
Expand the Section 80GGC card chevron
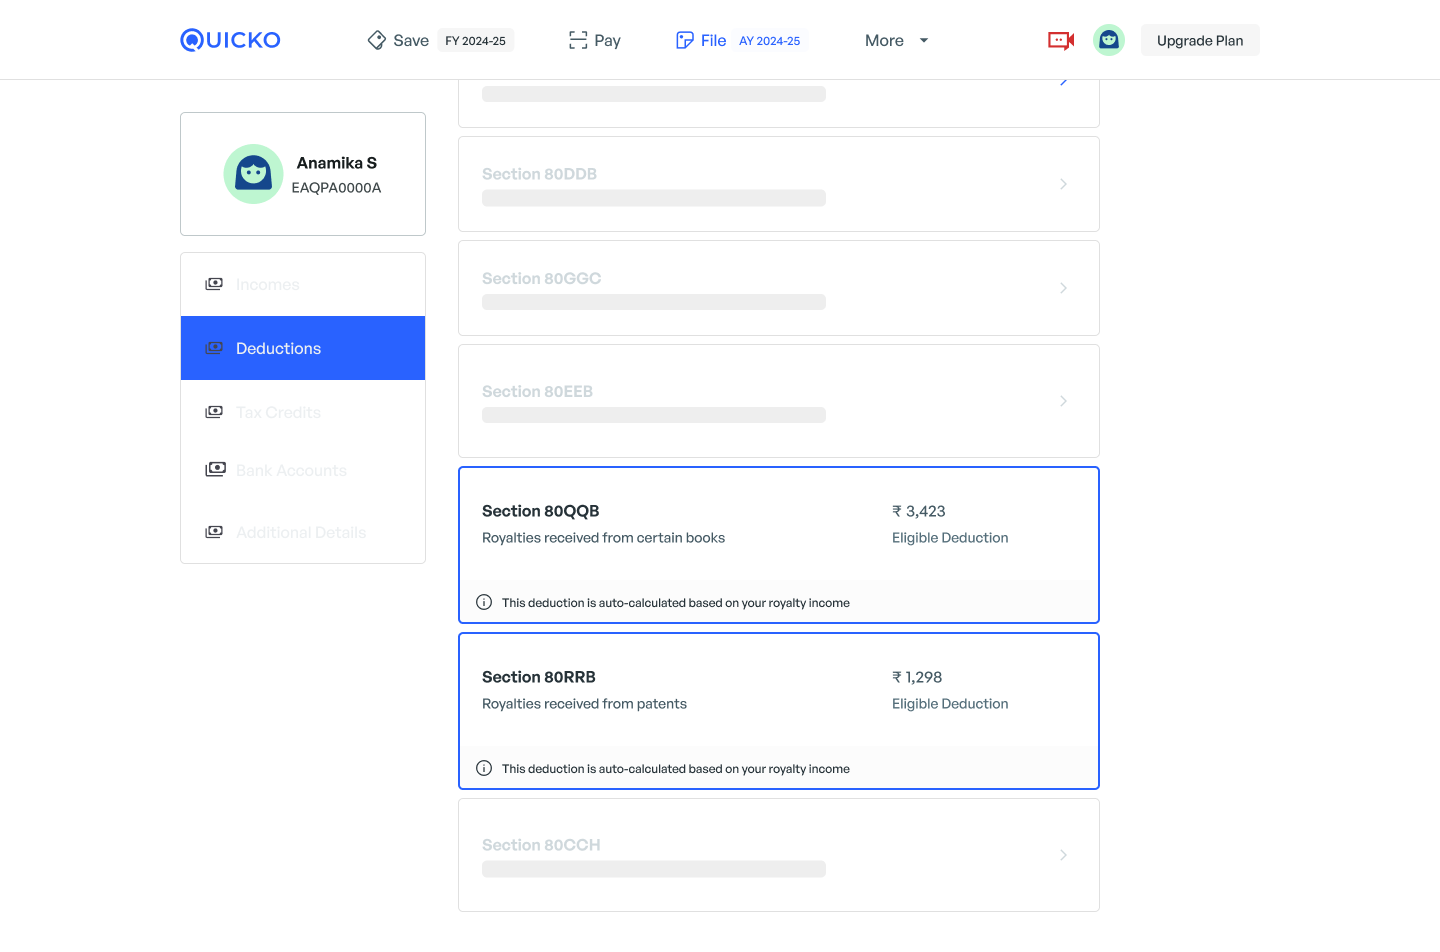click(x=1063, y=288)
